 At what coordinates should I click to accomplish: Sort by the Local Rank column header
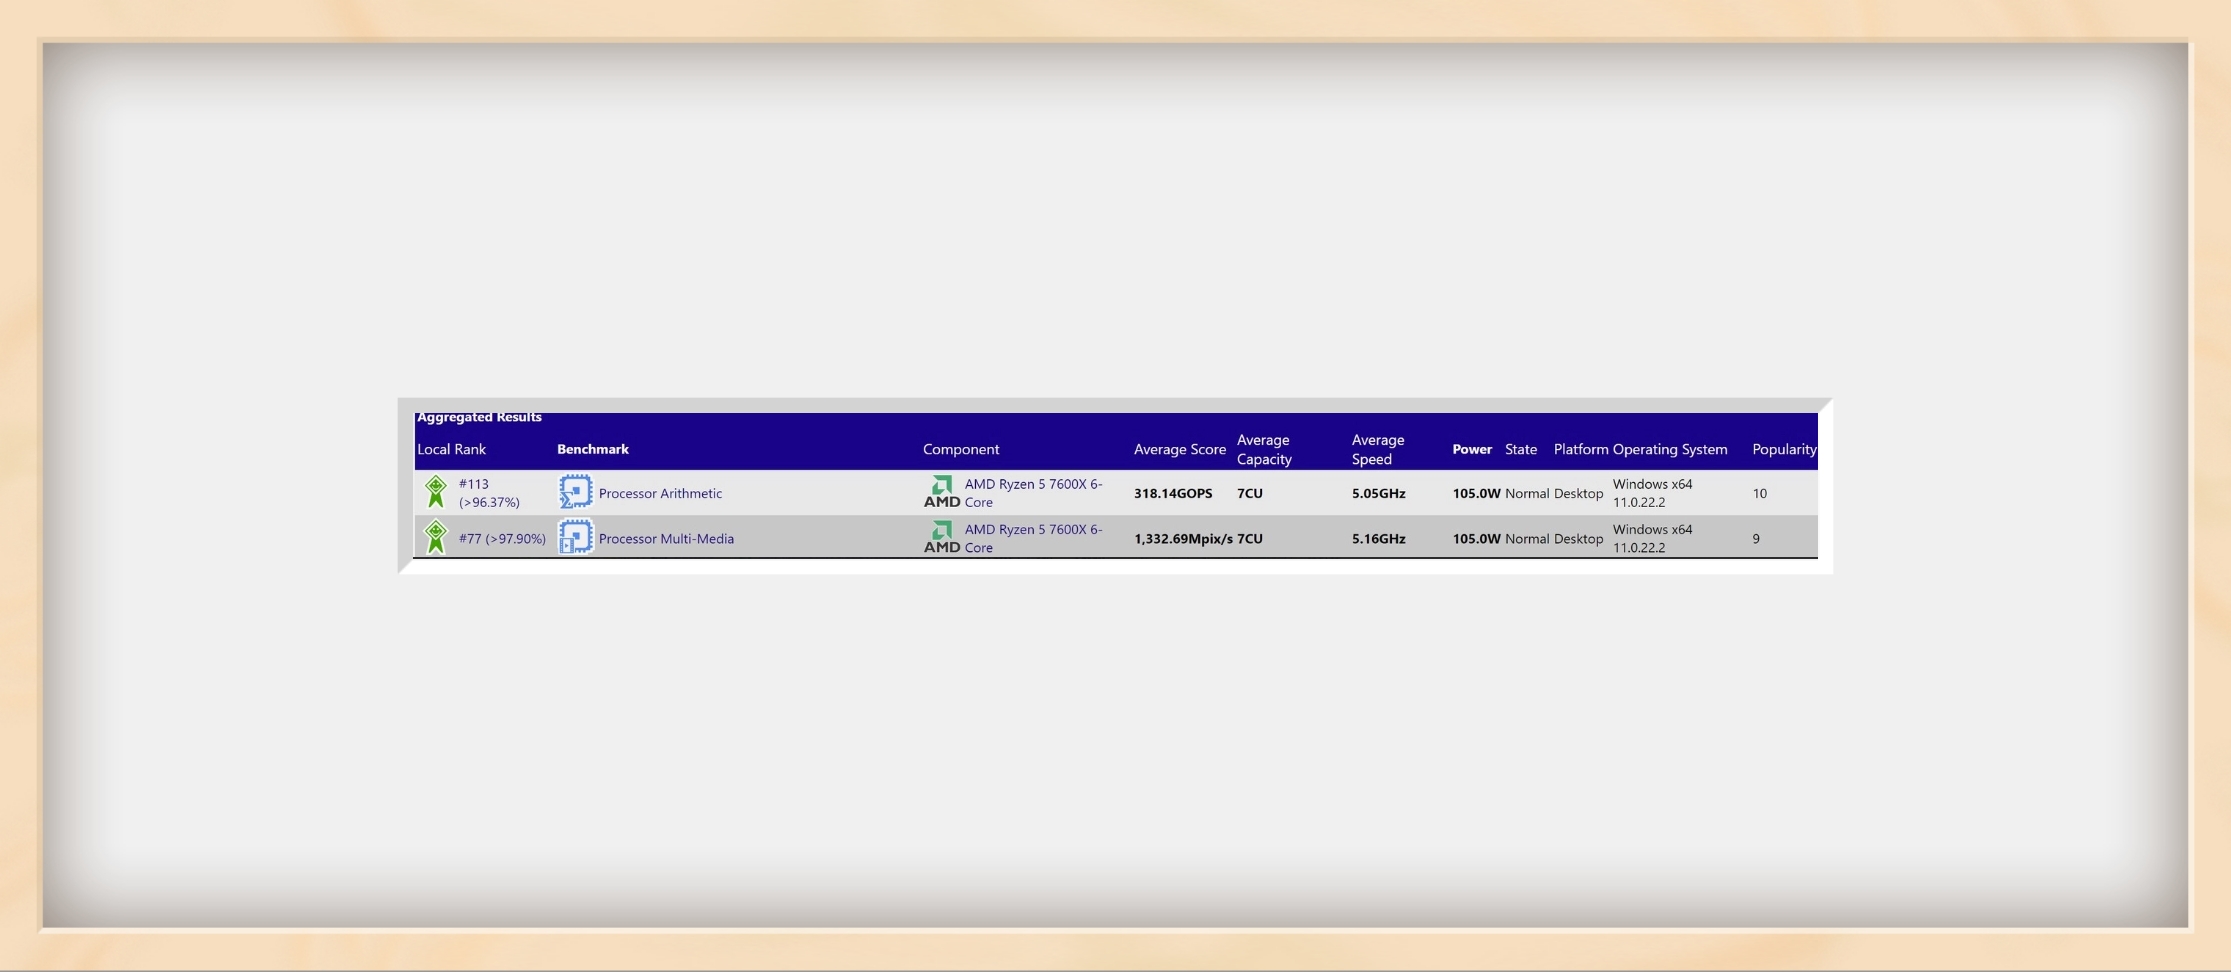pos(451,449)
